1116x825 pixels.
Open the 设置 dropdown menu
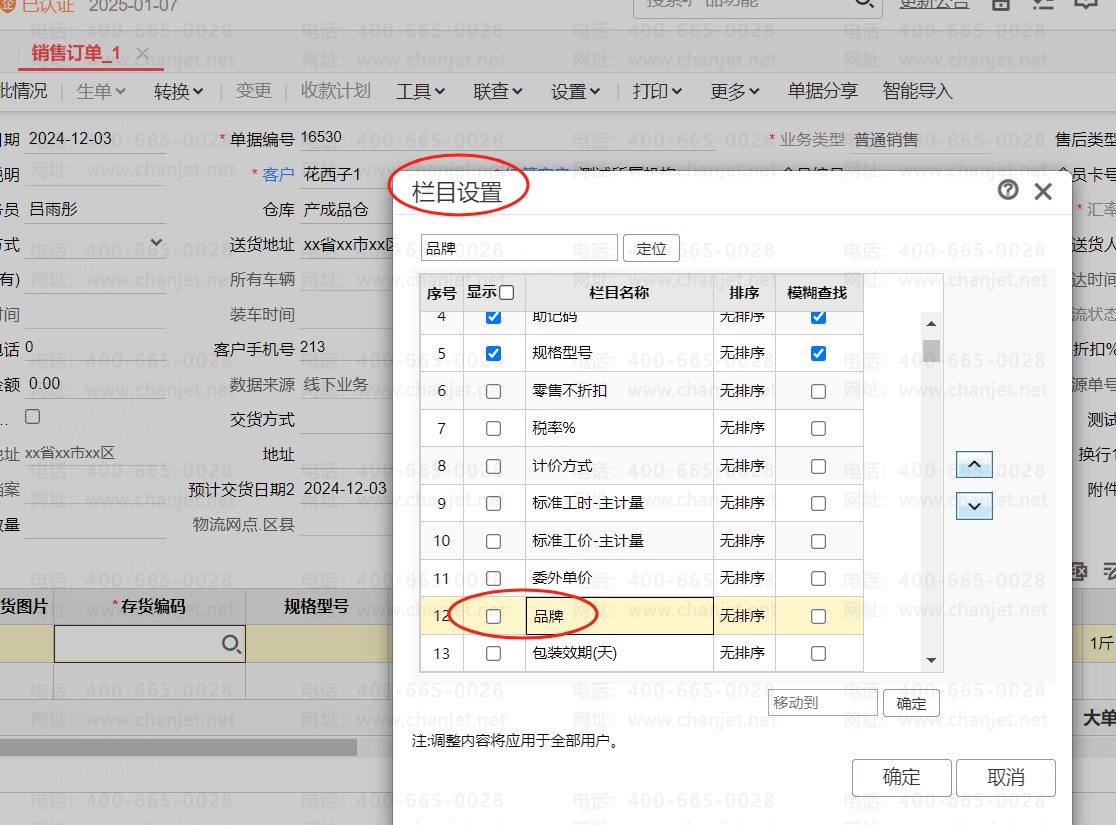click(x=576, y=91)
